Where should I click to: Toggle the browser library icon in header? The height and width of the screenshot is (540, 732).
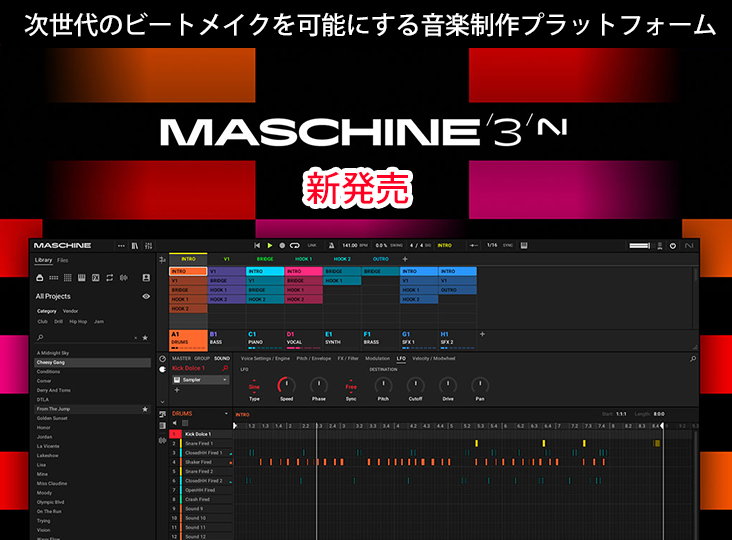click(x=135, y=245)
